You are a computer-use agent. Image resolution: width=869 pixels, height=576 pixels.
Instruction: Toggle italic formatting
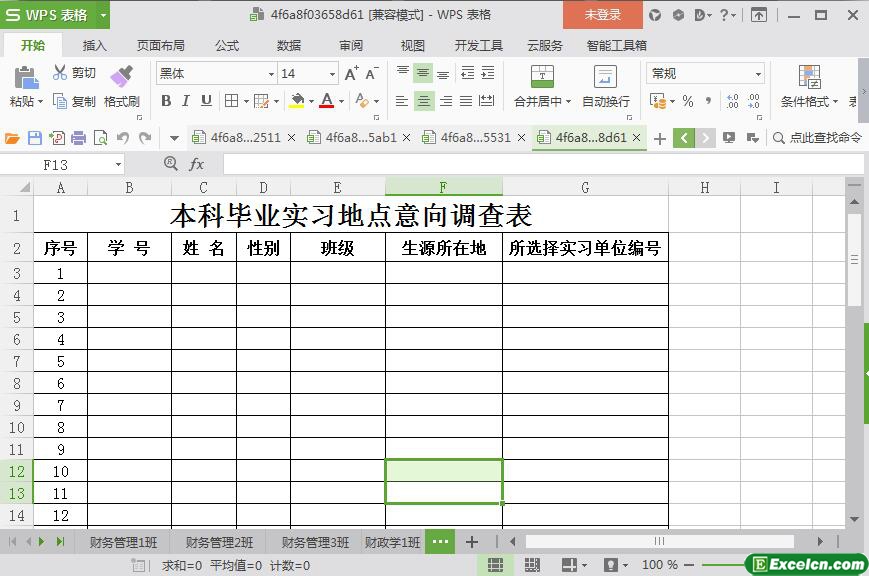coord(186,101)
